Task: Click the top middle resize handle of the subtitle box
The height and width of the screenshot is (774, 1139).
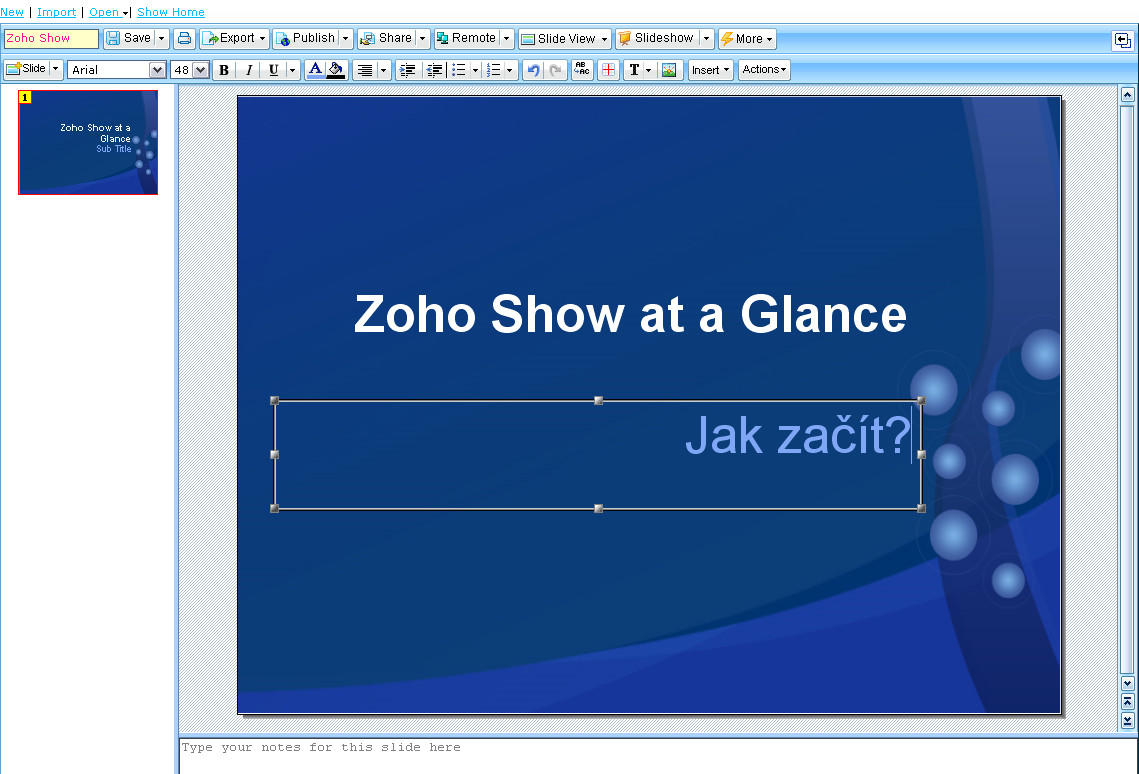Action: [x=599, y=401]
